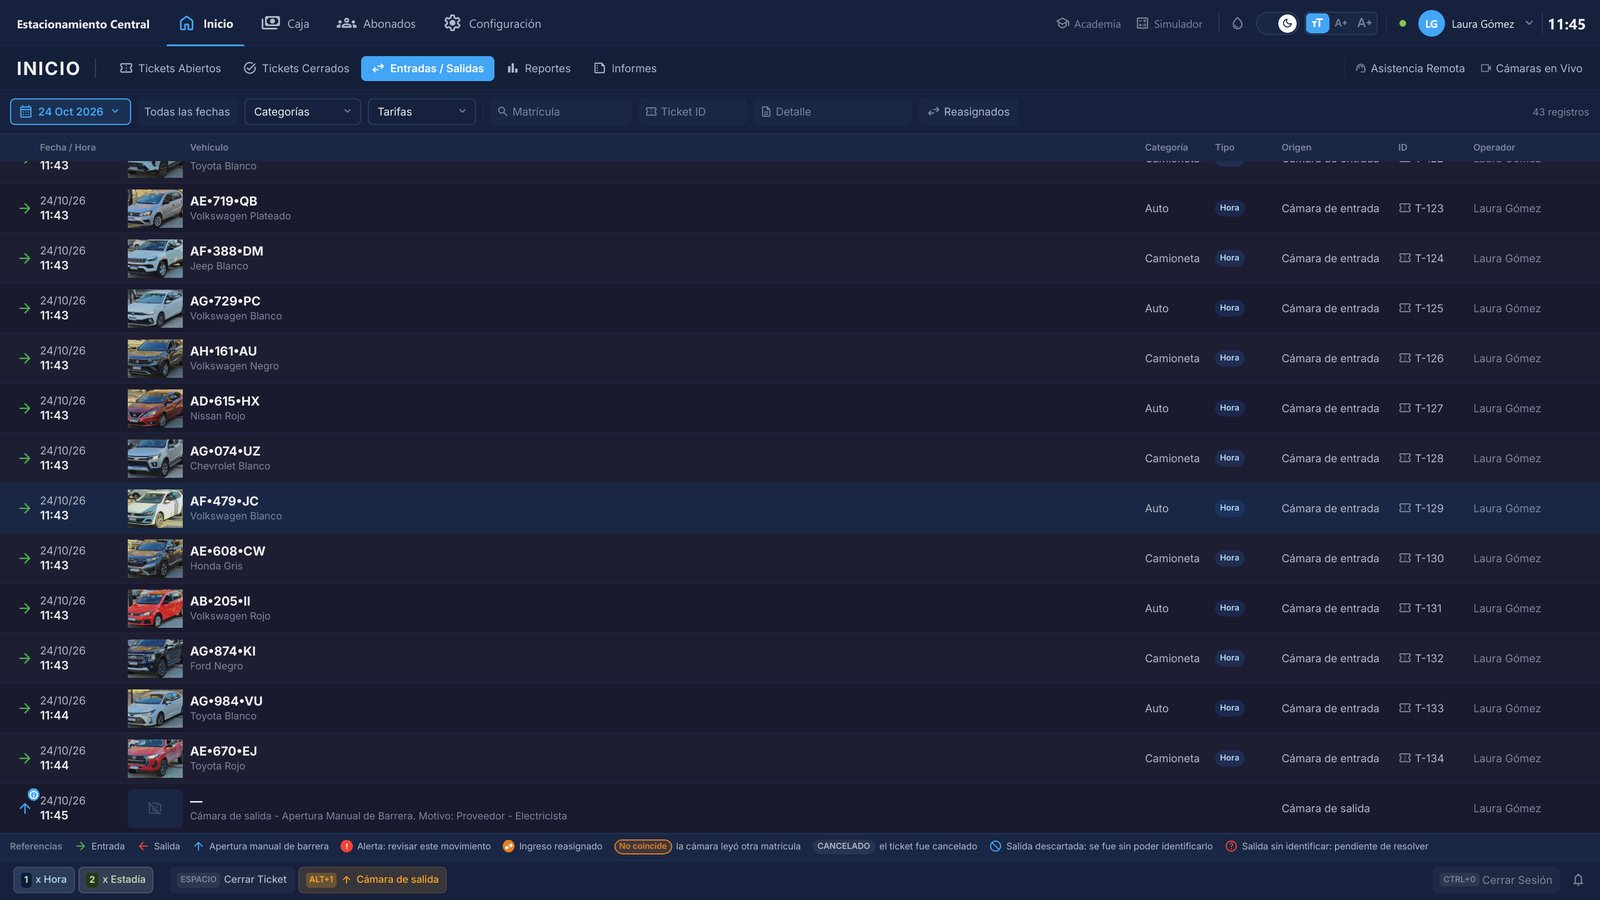Click Todas las fechas filter
Screen dimensions: 1600x900
coord(187,112)
